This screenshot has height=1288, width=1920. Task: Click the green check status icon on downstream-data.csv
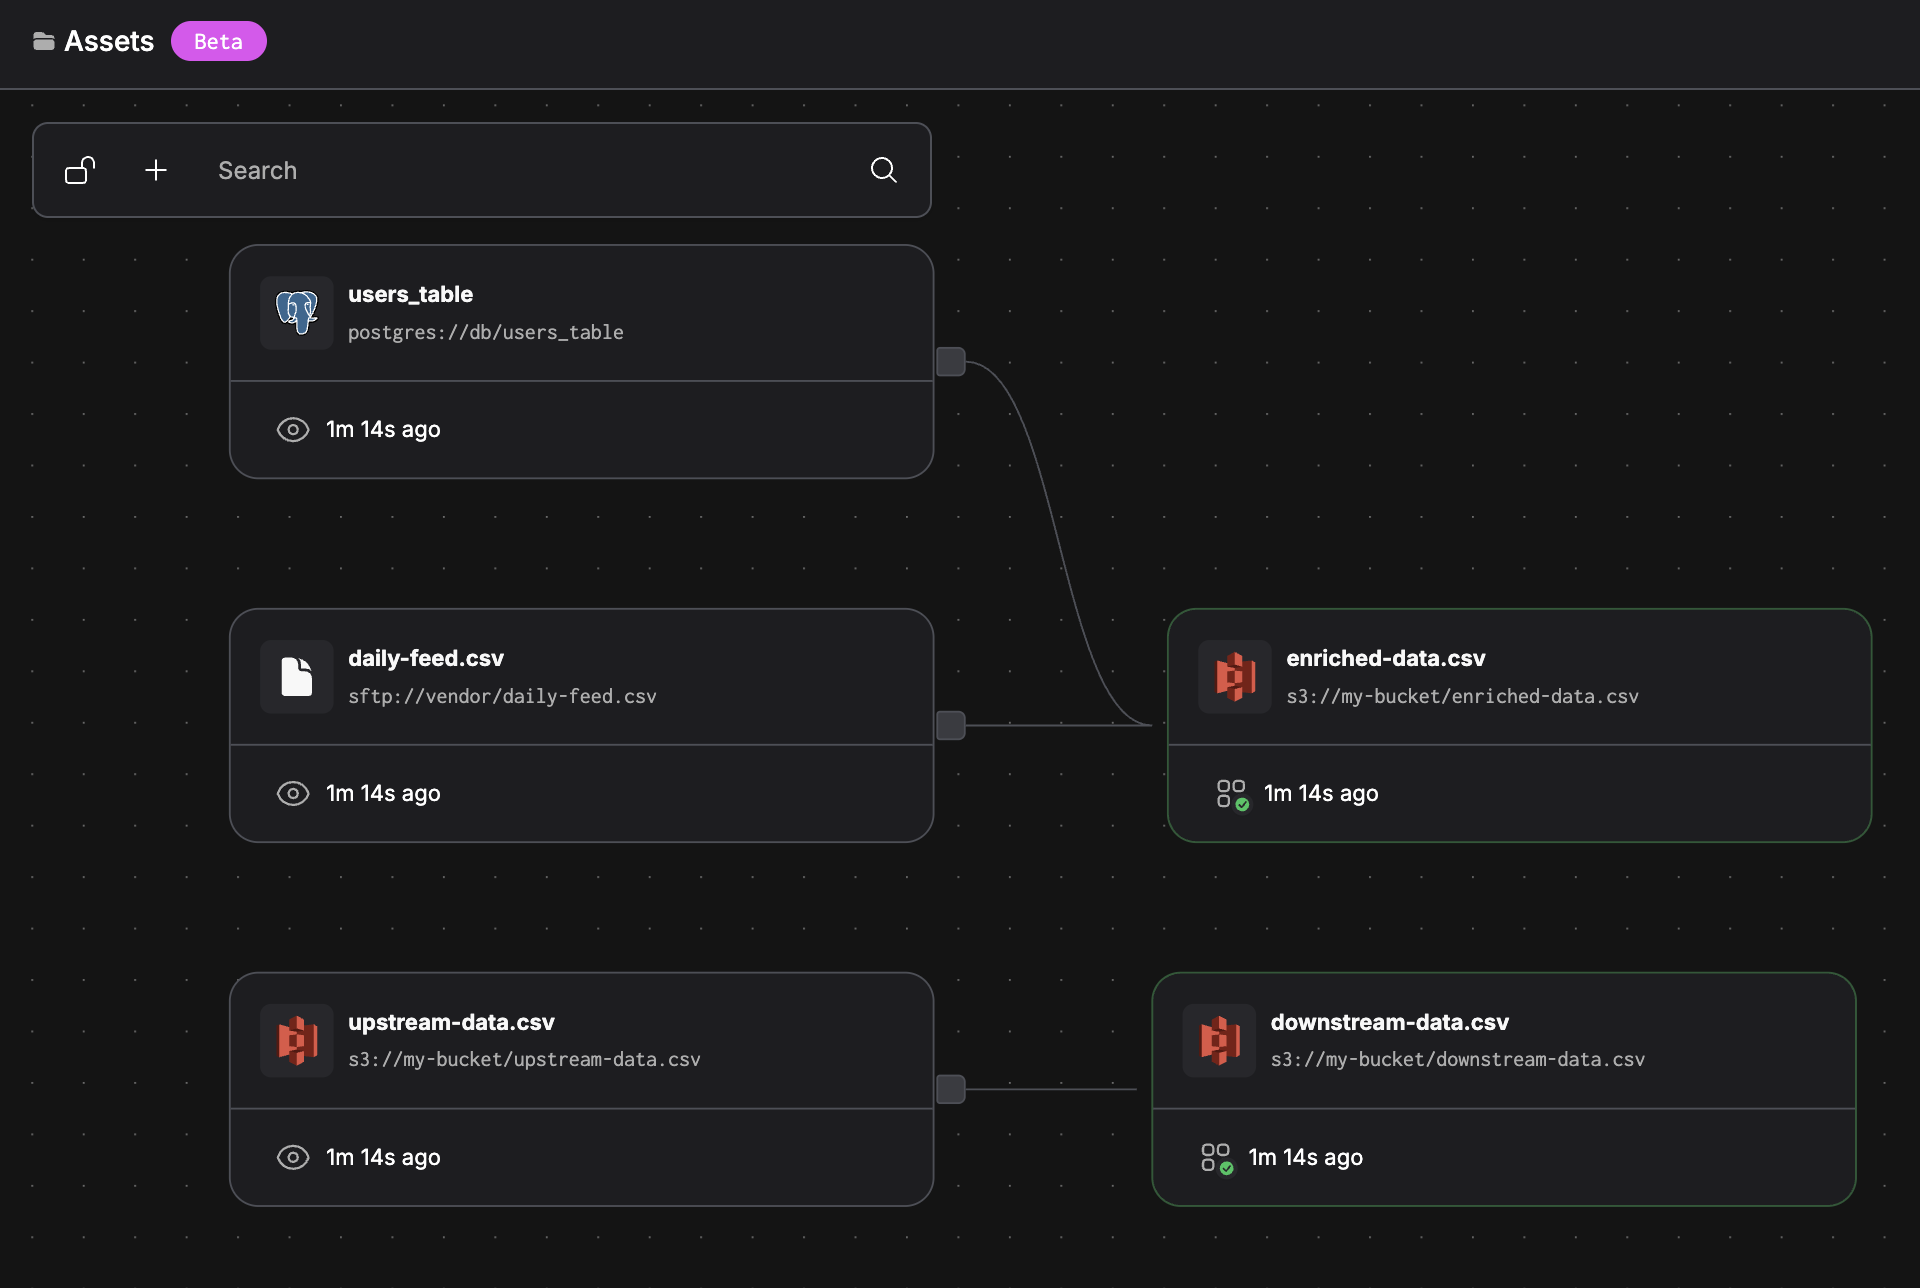(1214, 1157)
